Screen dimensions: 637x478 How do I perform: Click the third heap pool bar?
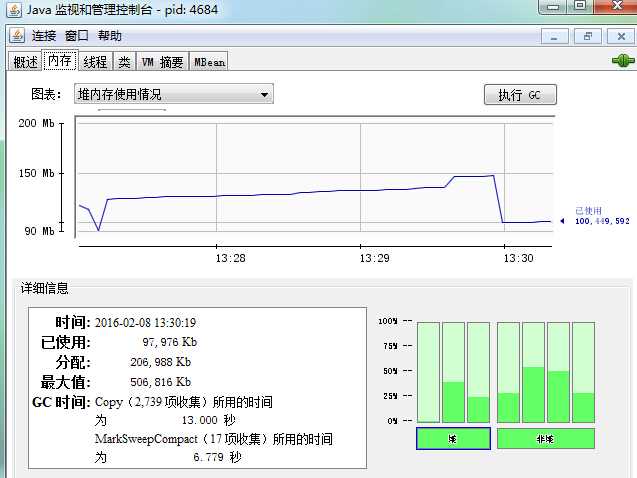pyautogui.click(x=478, y=372)
